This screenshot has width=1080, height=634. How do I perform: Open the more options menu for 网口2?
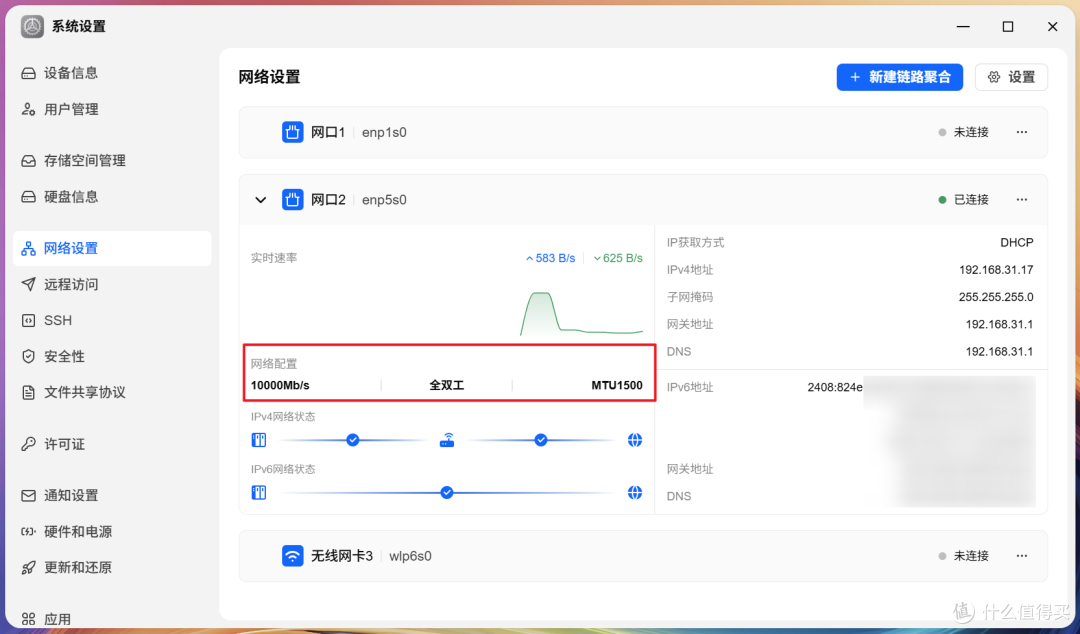tap(1021, 200)
